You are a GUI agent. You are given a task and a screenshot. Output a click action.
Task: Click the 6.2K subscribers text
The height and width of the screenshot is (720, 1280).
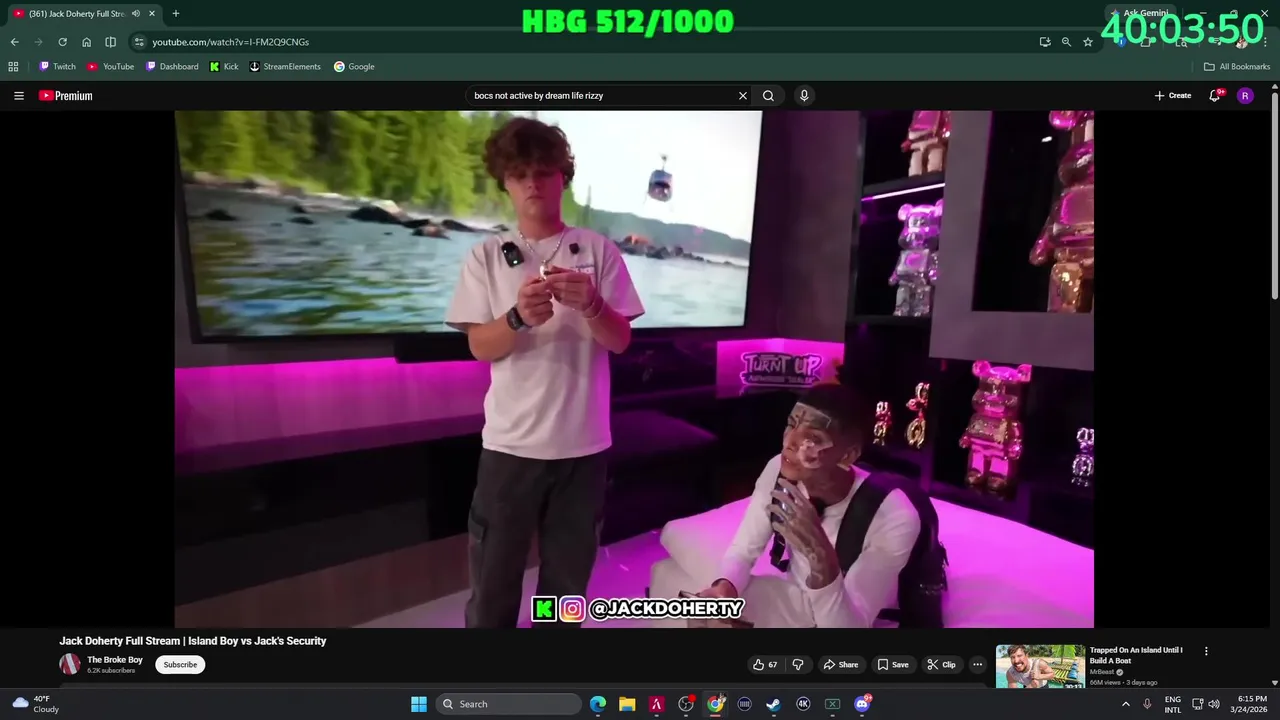pyautogui.click(x=111, y=671)
